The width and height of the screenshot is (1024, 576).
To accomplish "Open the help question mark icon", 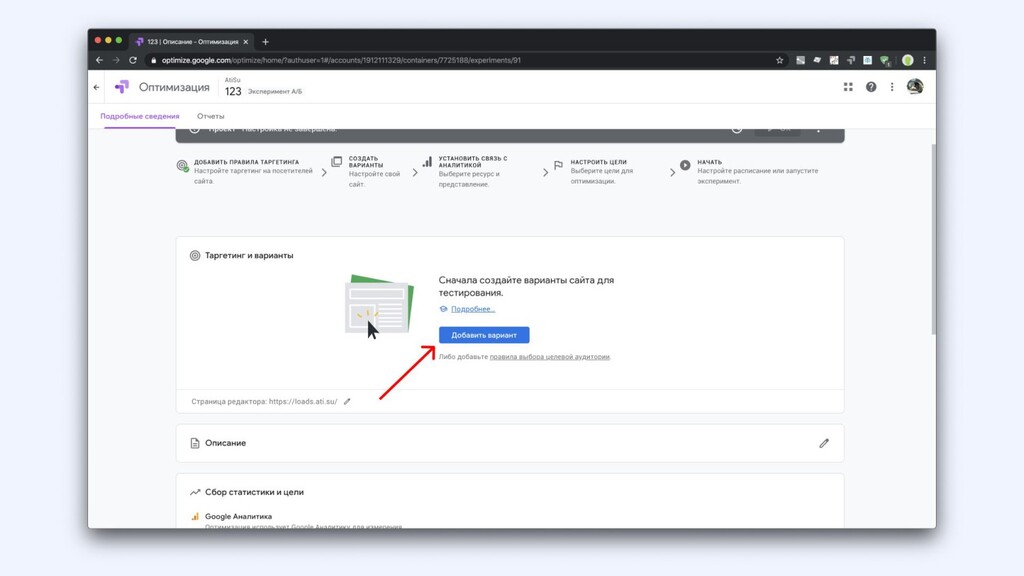I will point(871,87).
